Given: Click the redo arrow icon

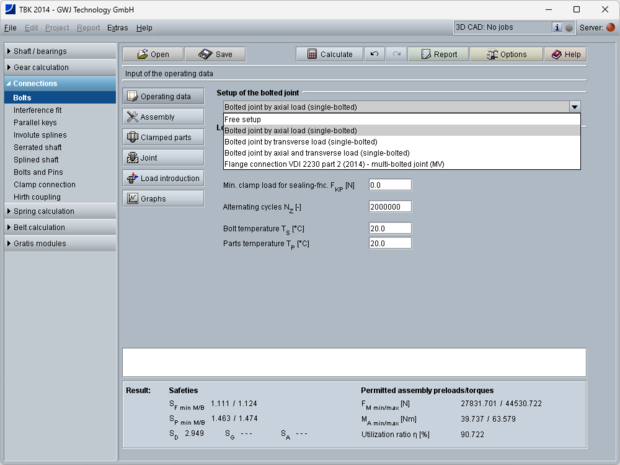Looking at the screenshot, I should pos(396,54).
